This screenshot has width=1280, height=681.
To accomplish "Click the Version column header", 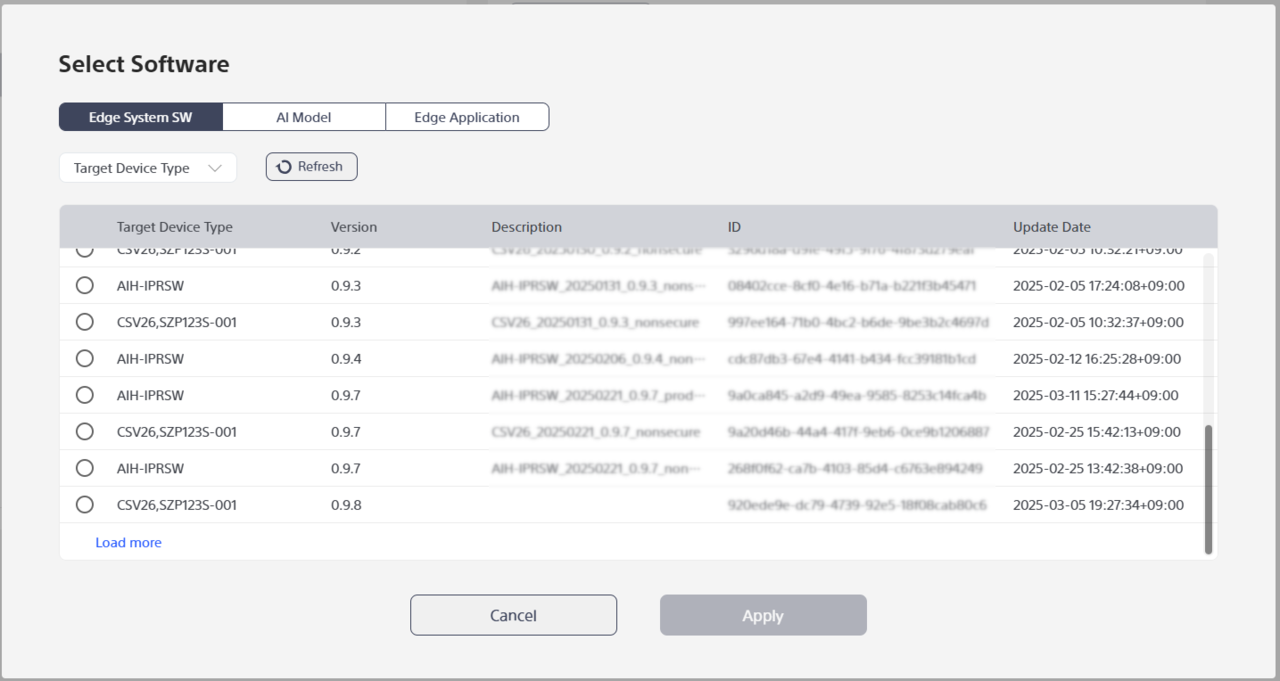I will 354,227.
